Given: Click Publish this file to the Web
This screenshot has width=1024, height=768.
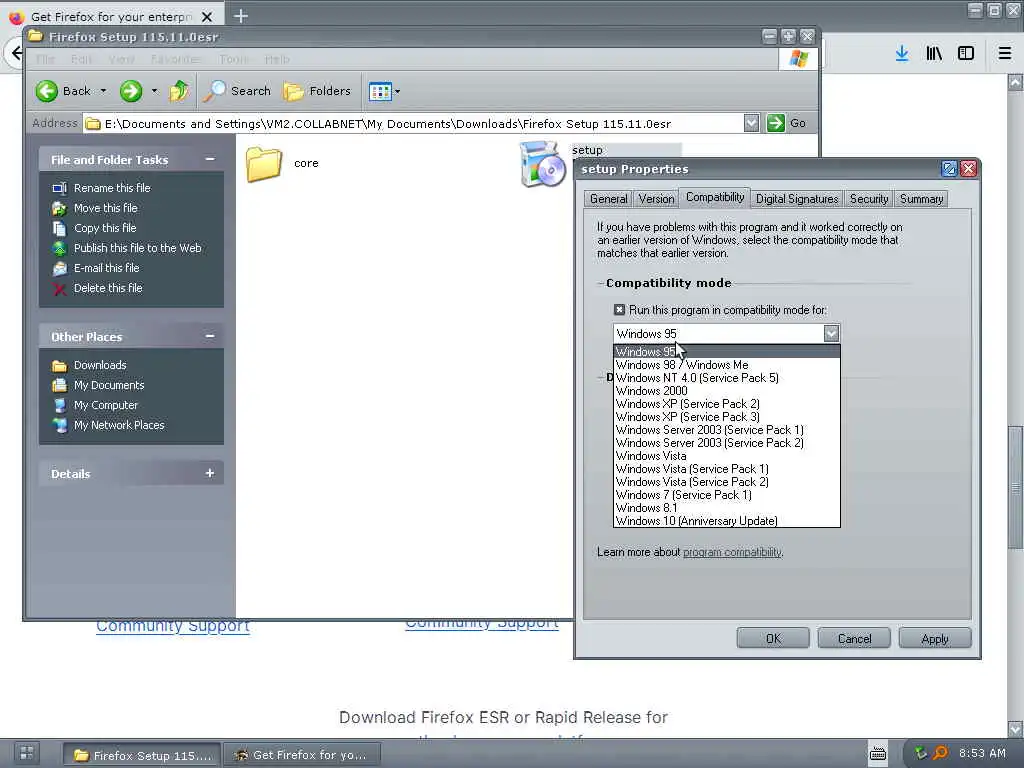Looking at the screenshot, I should tap(137, 248).
